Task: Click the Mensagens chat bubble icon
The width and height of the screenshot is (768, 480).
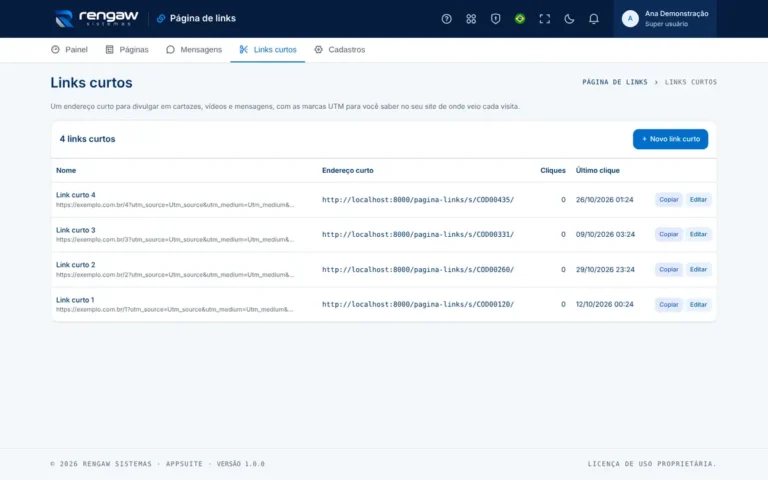Action: click(170, 49)
